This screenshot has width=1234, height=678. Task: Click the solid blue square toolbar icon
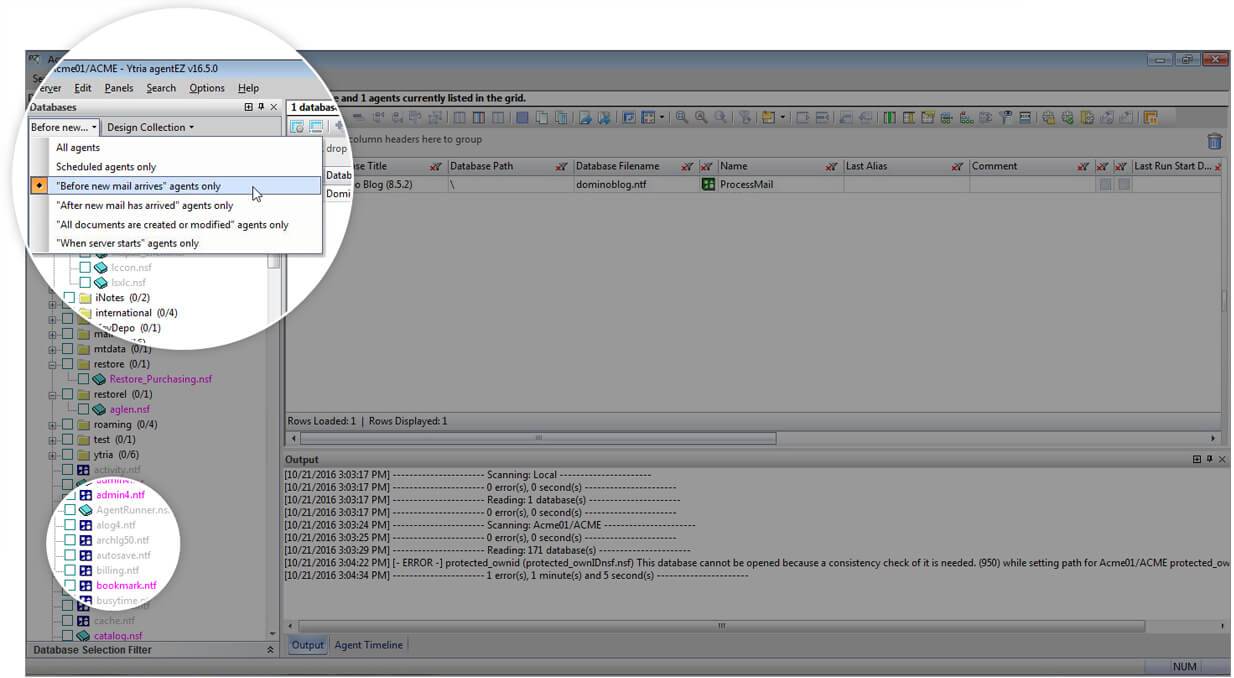523,118
